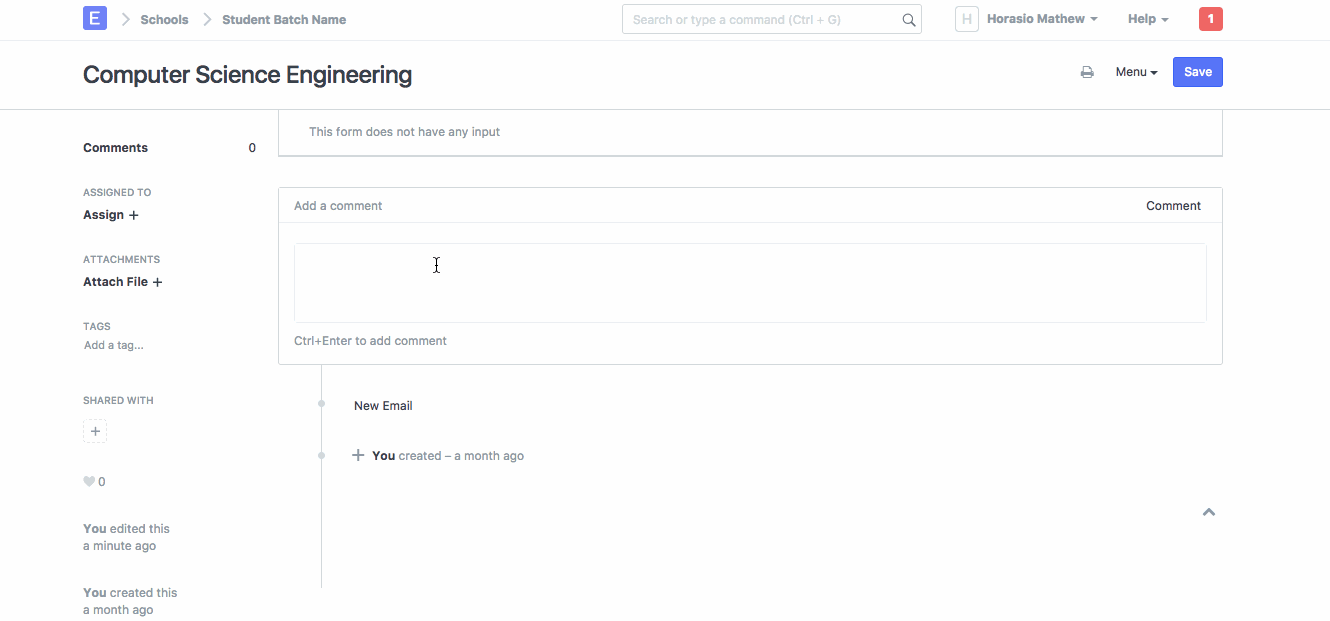Open the Menu dropdown
Viewport: 1330px width, 621px height.
(x=1136, y=72)
